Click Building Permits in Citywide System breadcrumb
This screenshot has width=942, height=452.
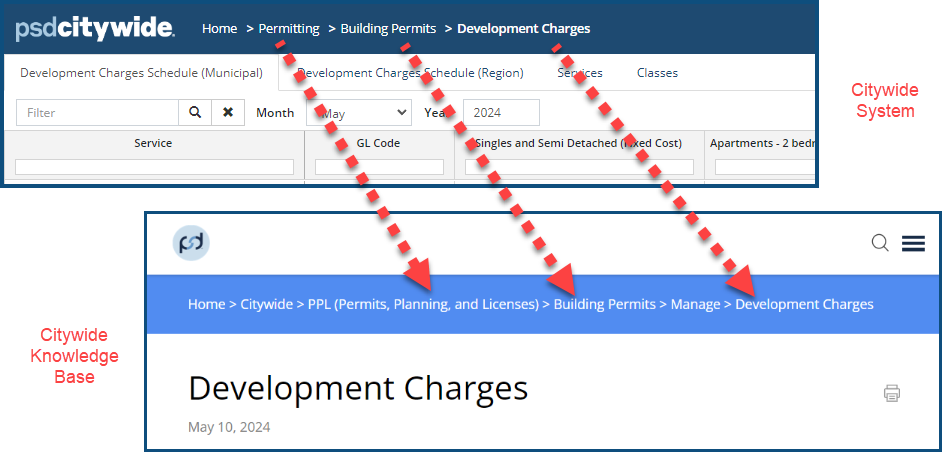point(388,28)
